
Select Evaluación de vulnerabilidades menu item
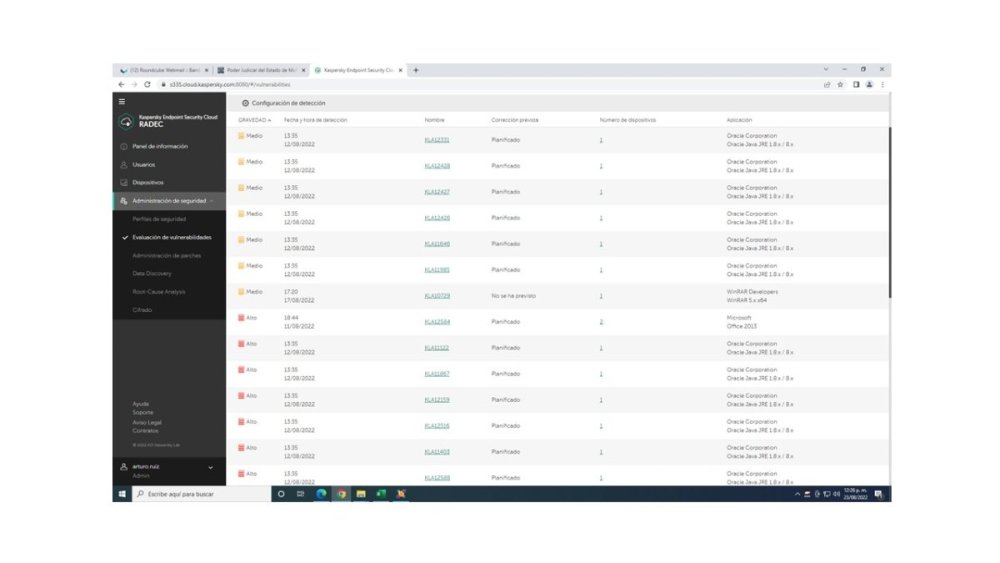pos(172,237)
